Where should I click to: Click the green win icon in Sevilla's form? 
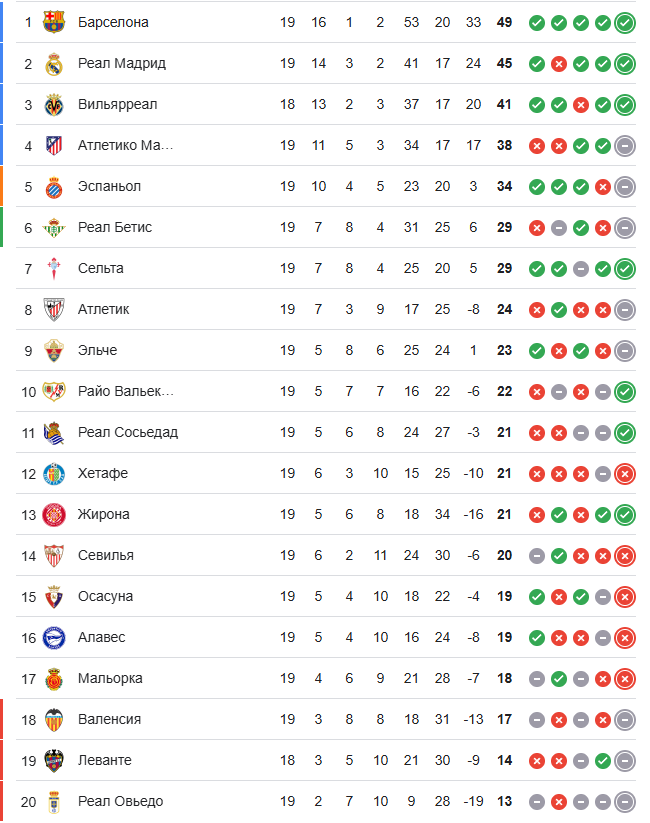coord(559,555)
